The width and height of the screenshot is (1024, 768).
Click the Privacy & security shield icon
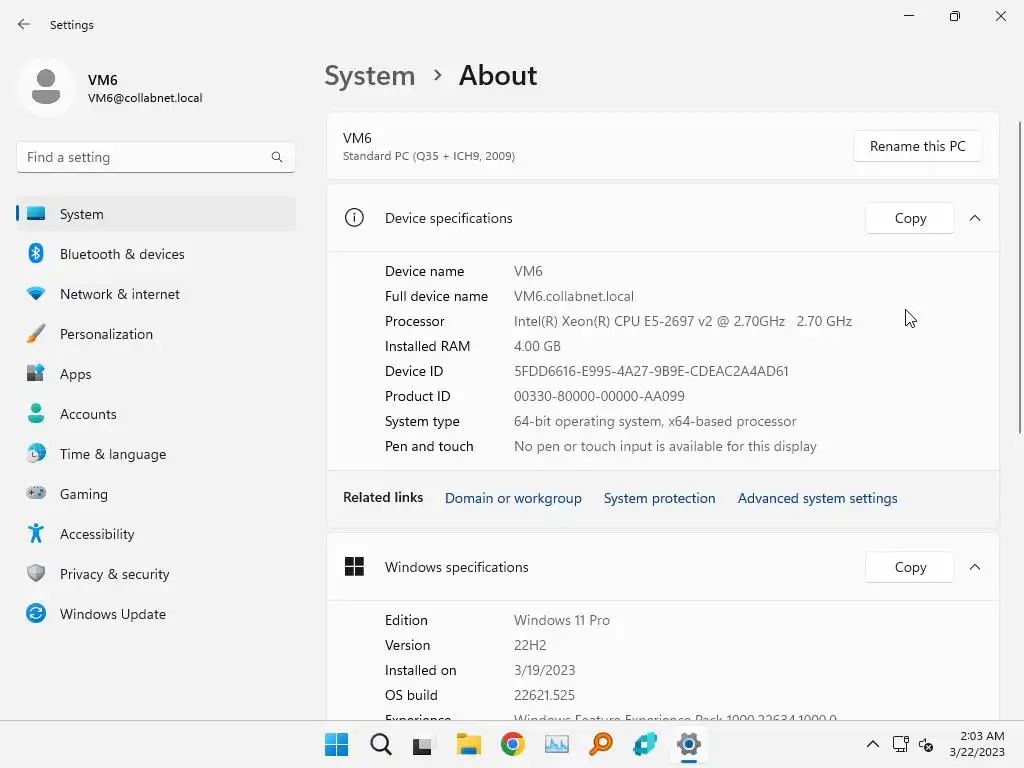(x=36, y=573)
